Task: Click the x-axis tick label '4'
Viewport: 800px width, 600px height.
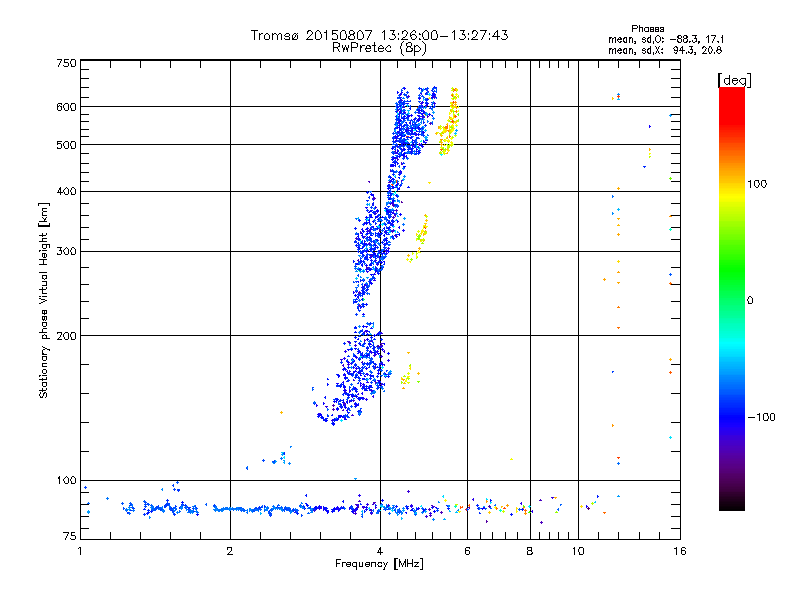Action: click(x=380, y=551)
